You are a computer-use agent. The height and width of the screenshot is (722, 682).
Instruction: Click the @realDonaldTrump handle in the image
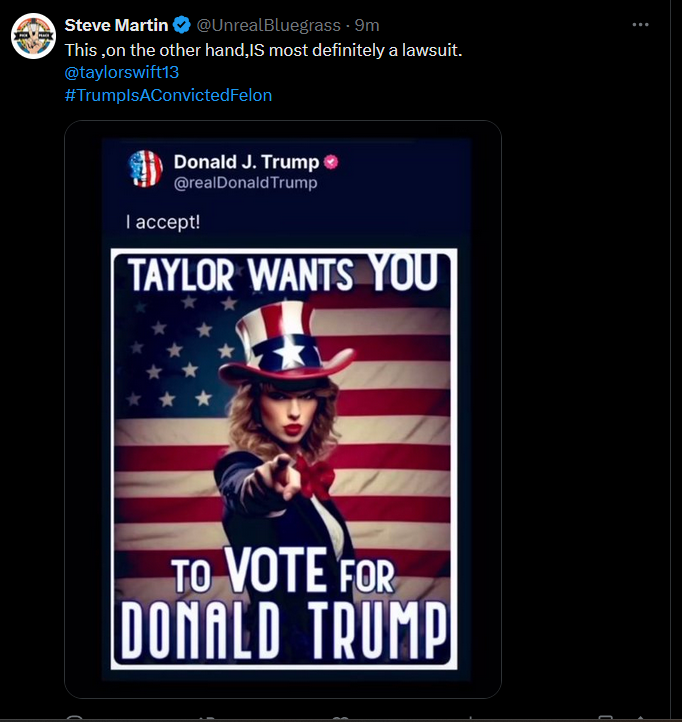(x=245, y=183)
